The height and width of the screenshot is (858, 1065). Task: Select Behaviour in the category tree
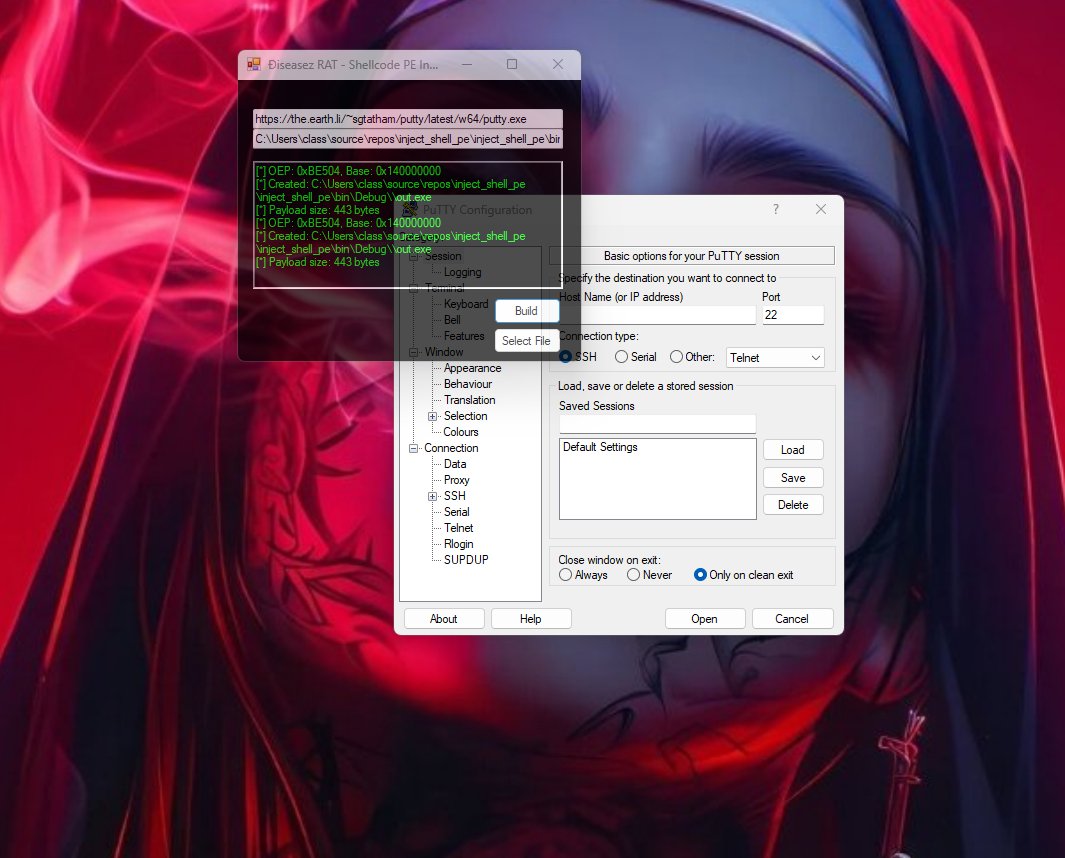467,385
